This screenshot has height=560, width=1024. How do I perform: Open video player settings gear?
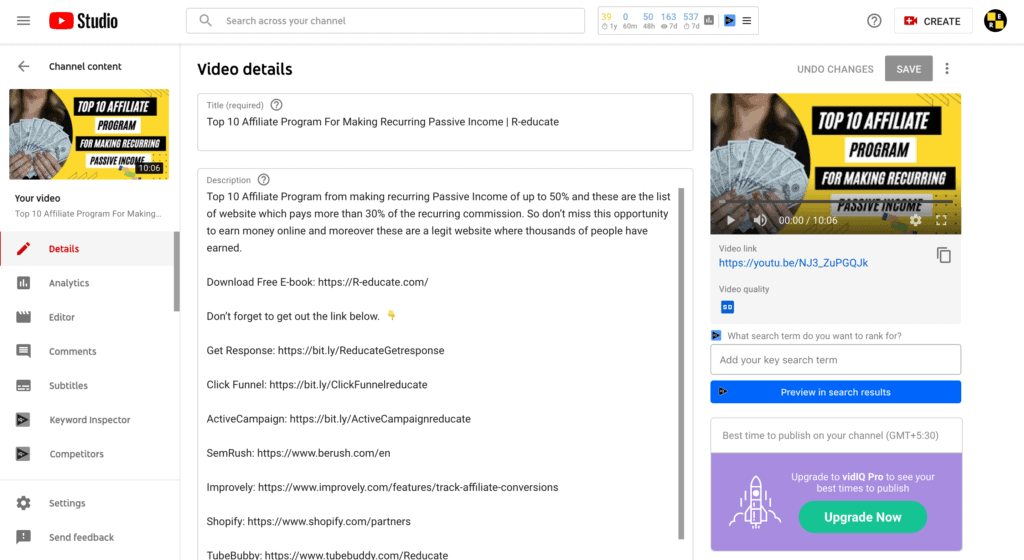tap(916, 221)
